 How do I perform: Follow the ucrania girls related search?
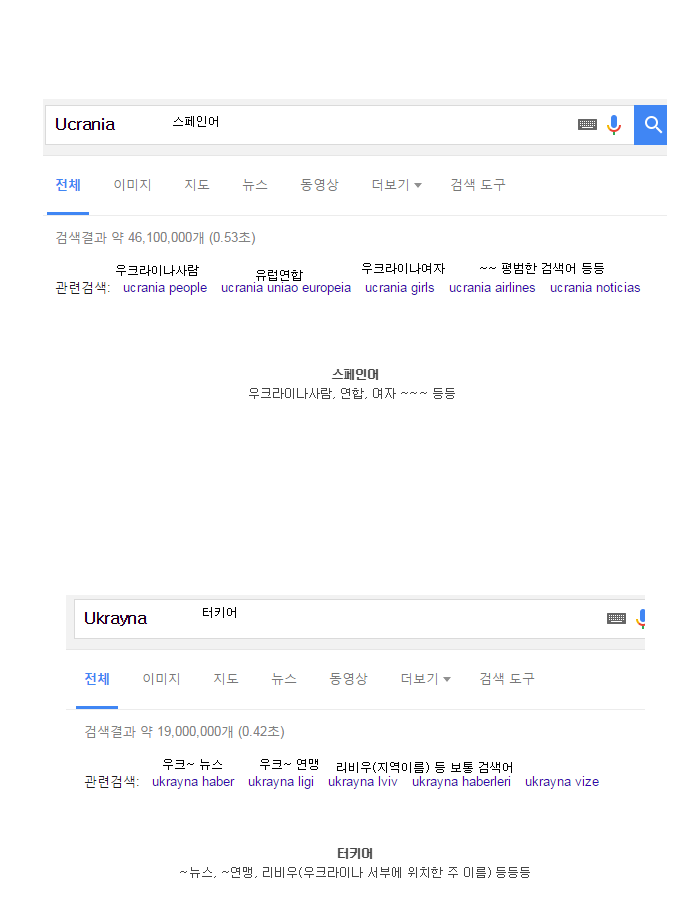coord(399,288)
